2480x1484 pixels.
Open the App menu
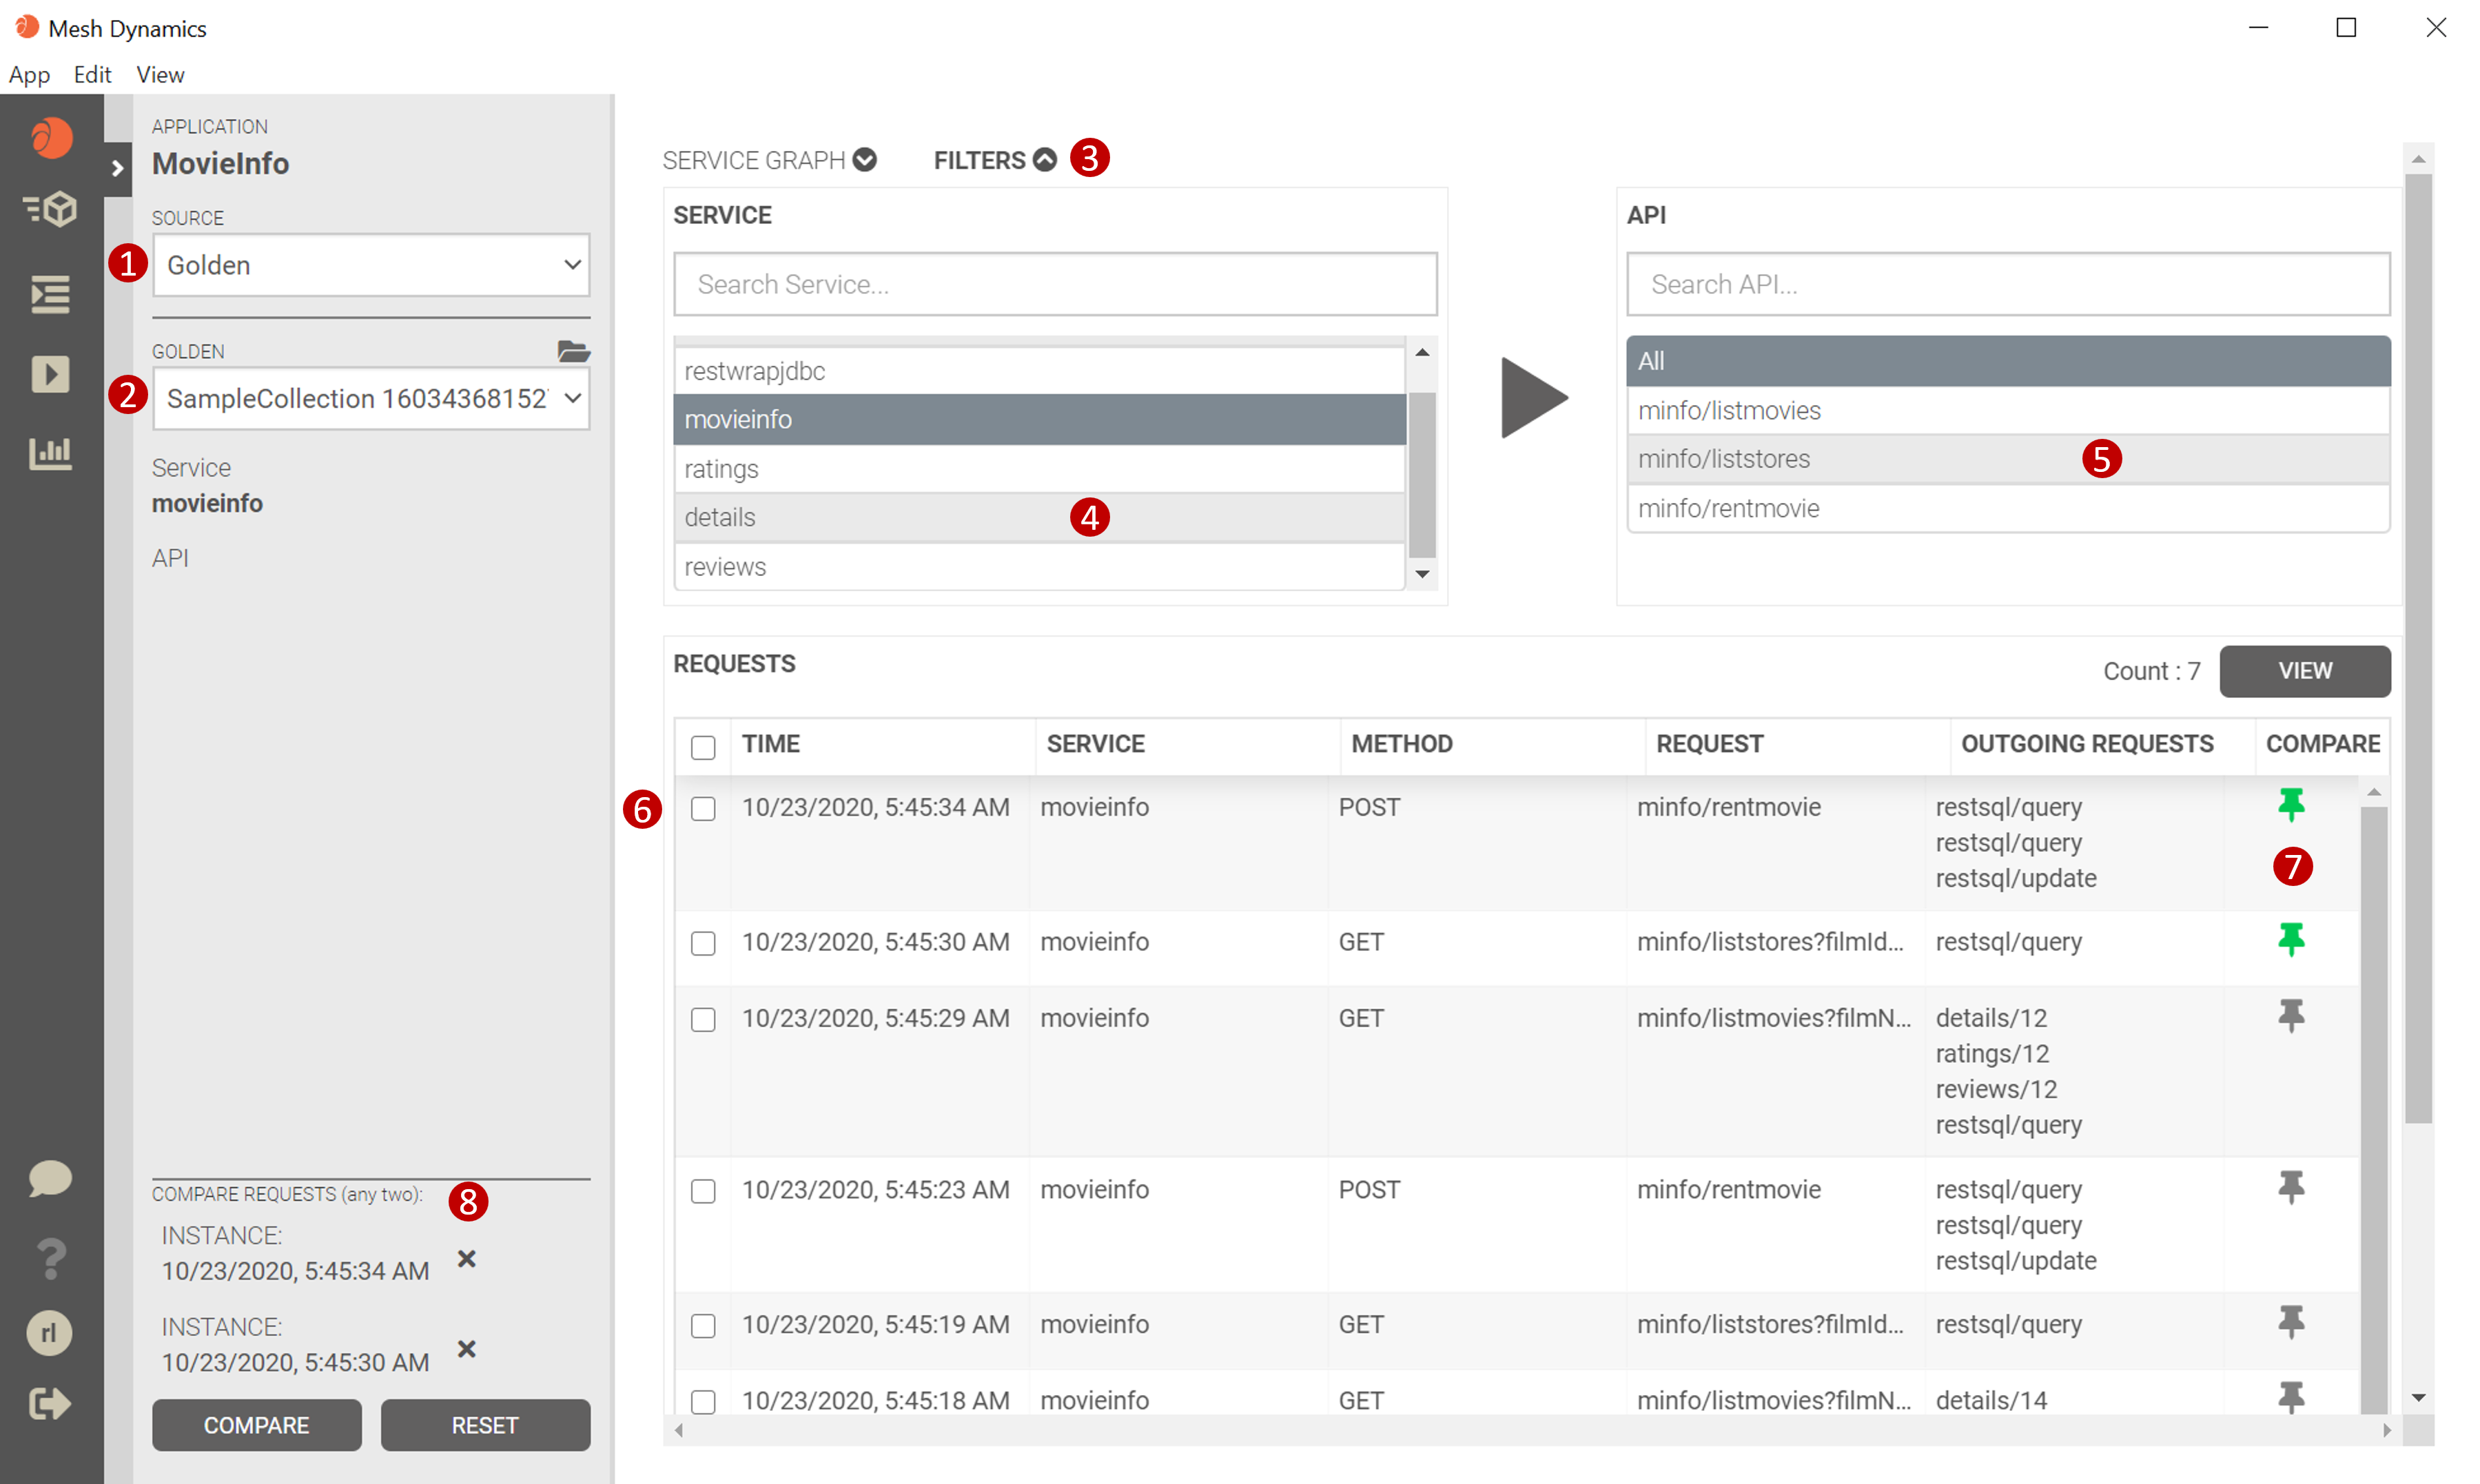pos(29,75)
